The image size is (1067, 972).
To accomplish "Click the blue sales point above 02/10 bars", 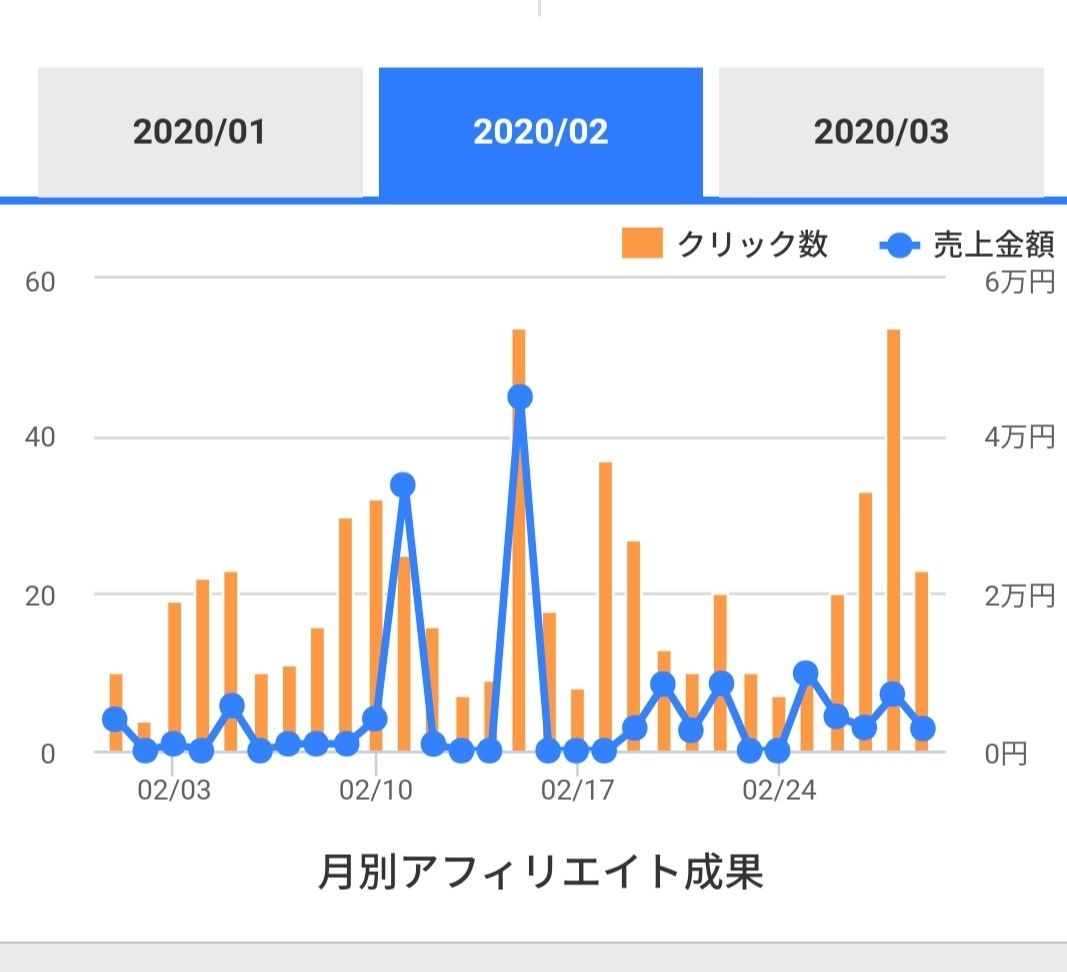I will (x=403, y=485).
